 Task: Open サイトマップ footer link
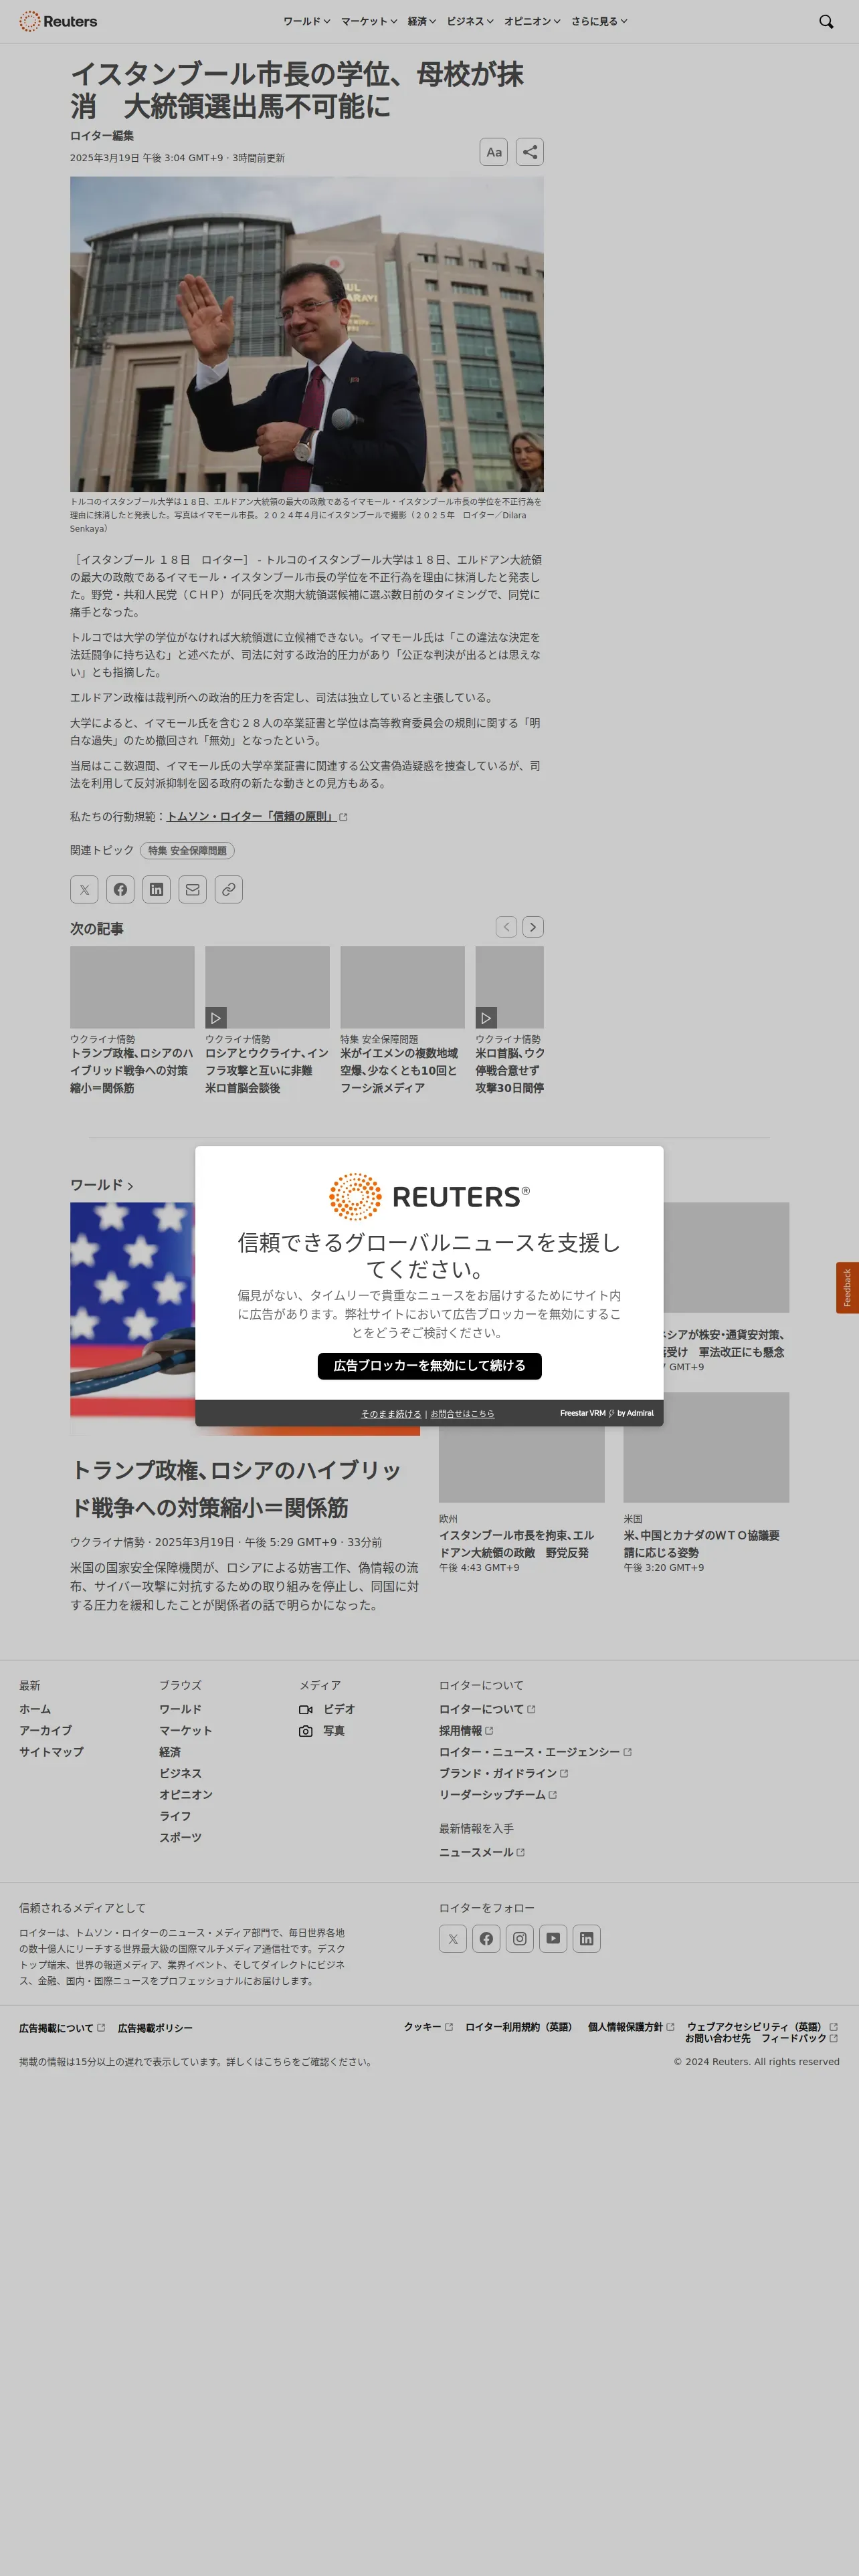click(x=51, y=1752)
